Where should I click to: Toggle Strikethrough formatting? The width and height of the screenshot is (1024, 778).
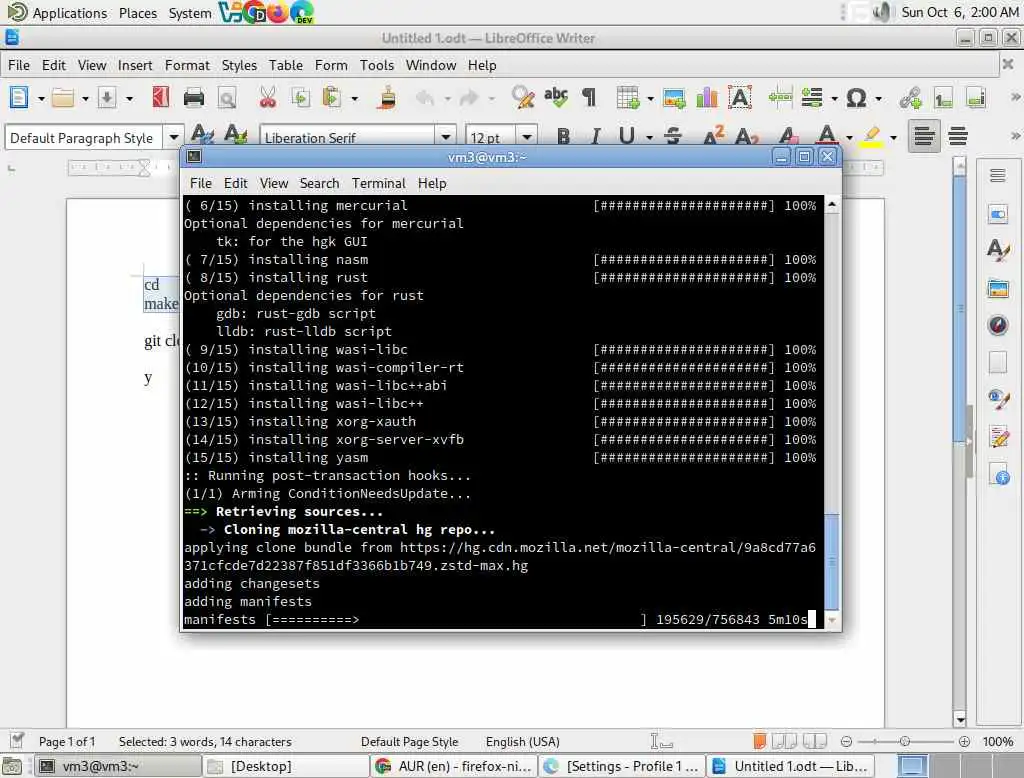673,137
